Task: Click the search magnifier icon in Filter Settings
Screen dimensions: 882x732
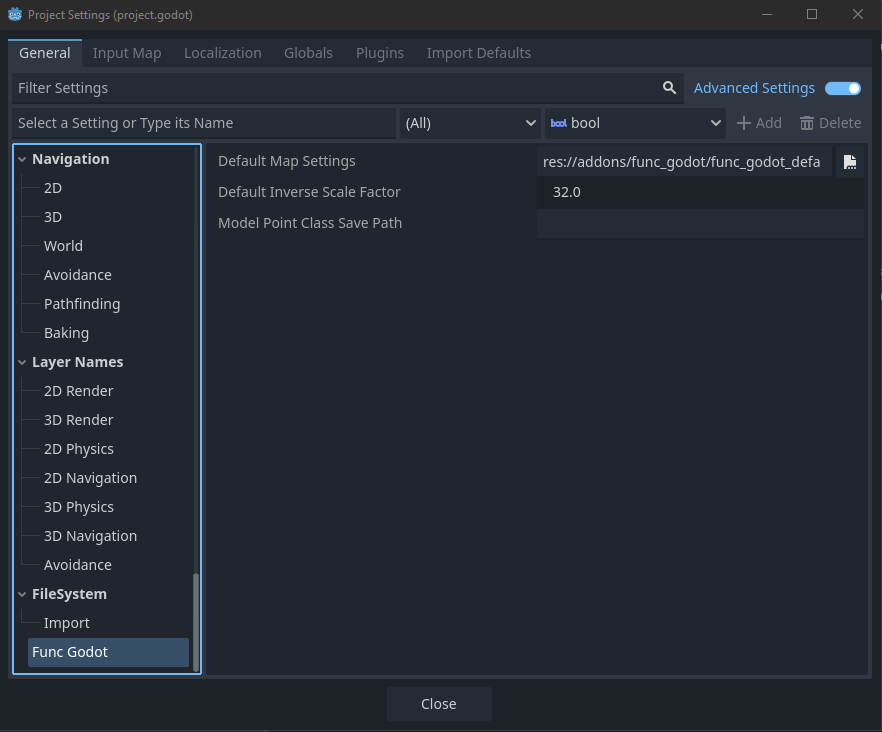Action: [669, 88]
